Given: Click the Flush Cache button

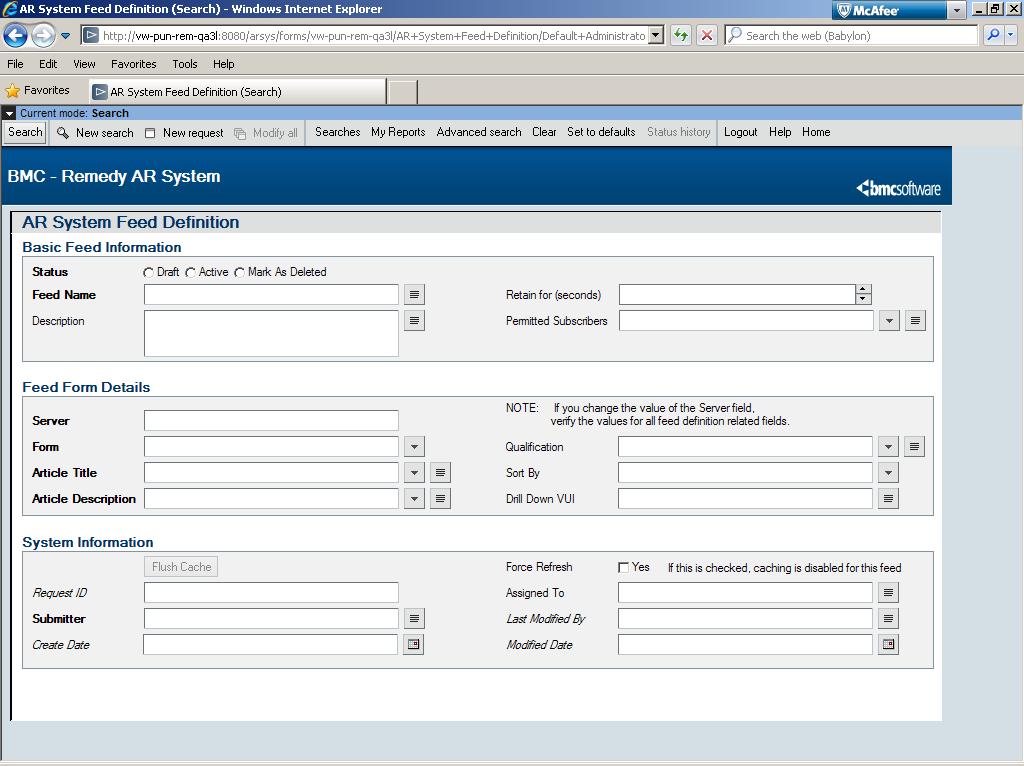Looking at the screenshot, I should pos(181,567).
